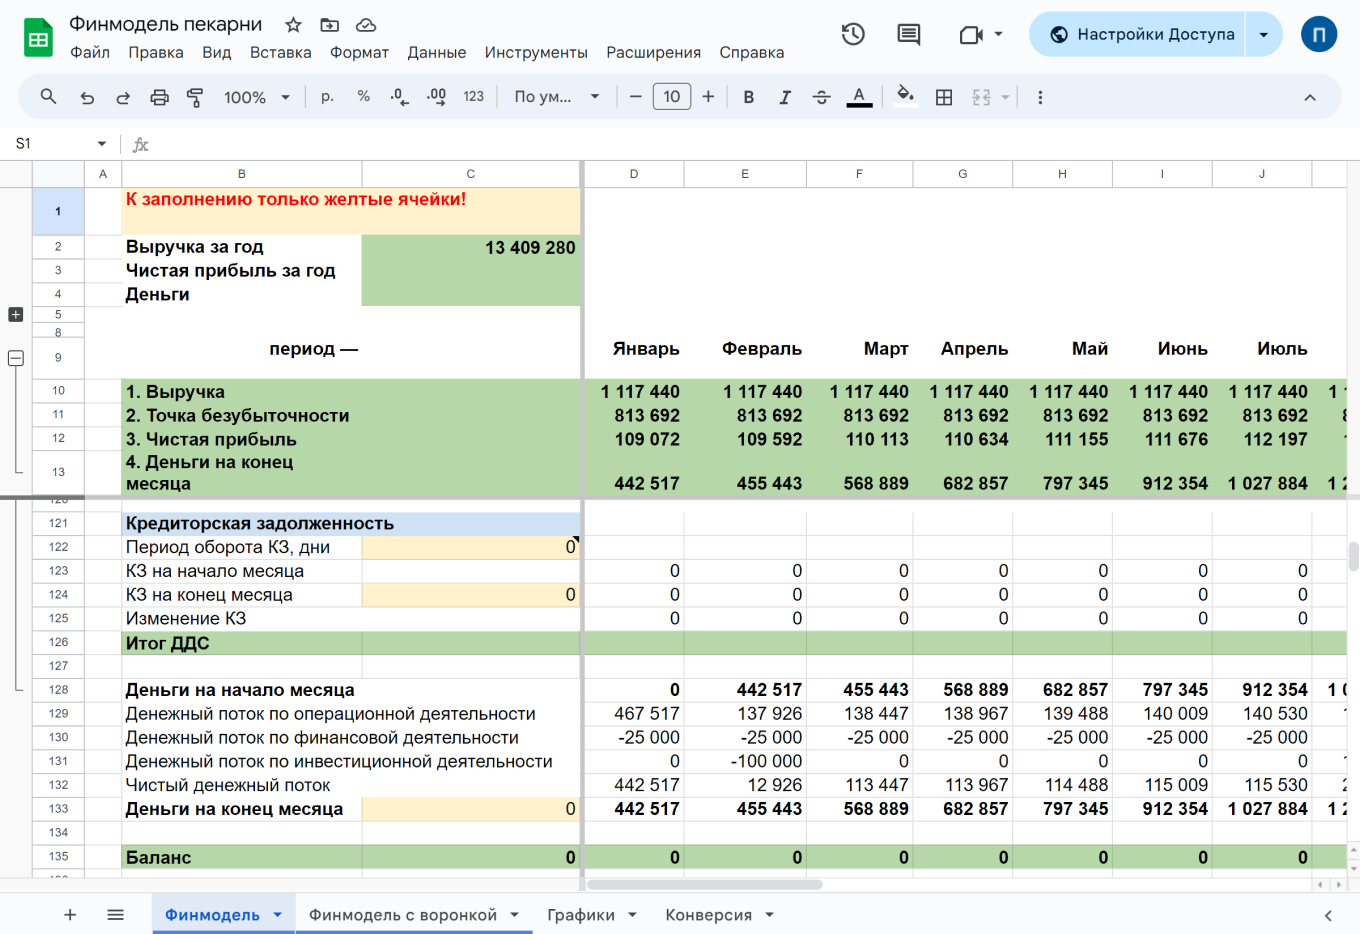Open the comments speech bubble icon
This screenshot has height=934, width=1360.
(x=908, y=34)
